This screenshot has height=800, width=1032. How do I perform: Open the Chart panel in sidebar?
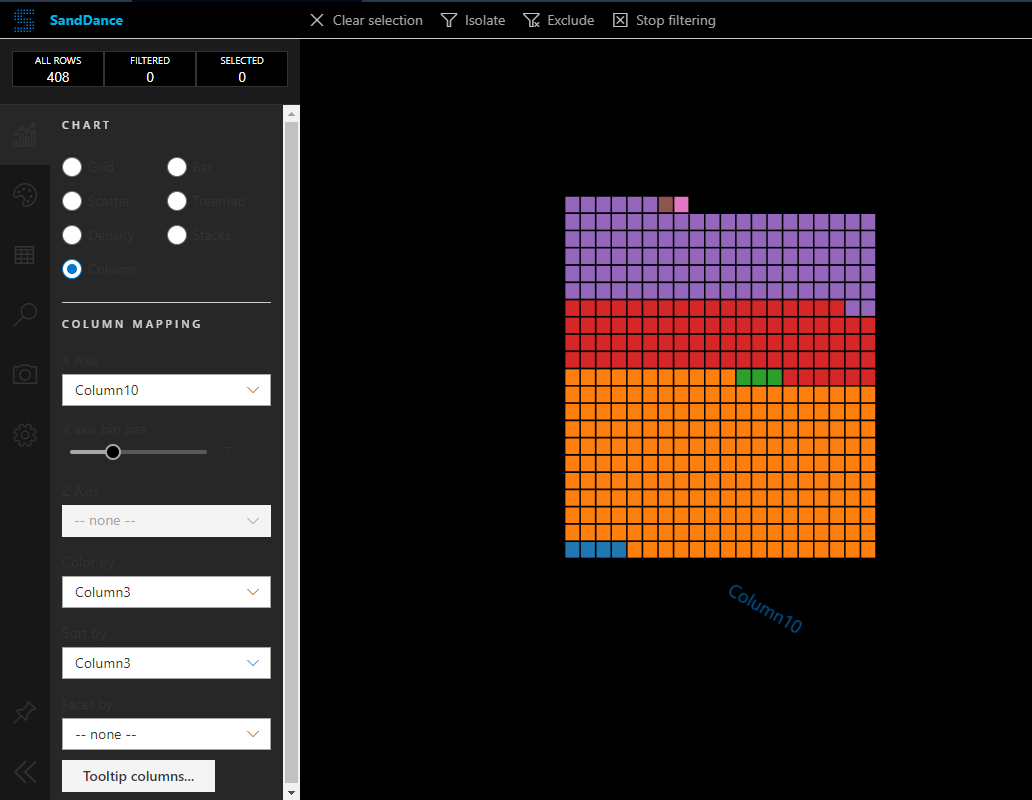pos(25,135)
